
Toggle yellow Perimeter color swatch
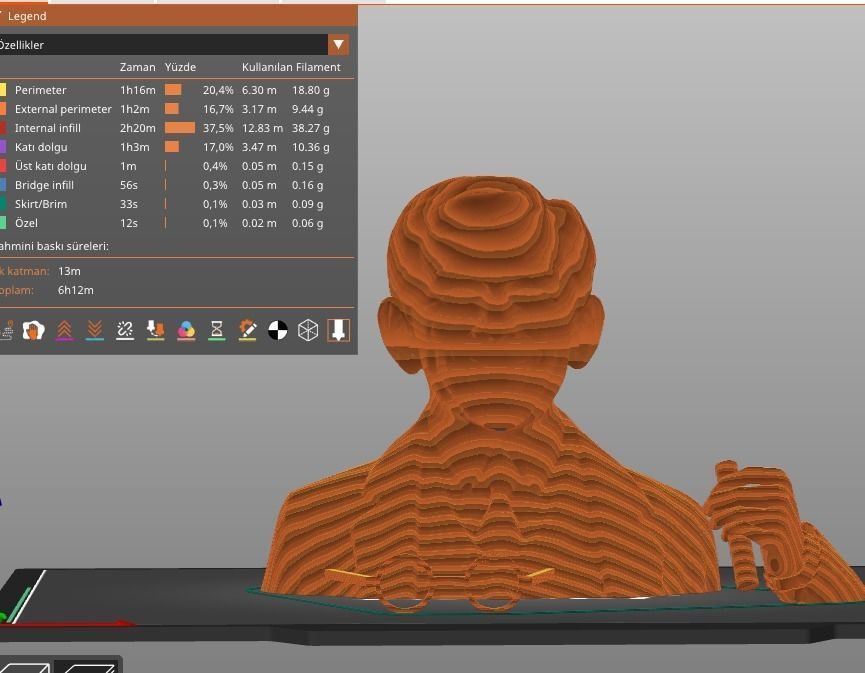coord(3,90)
